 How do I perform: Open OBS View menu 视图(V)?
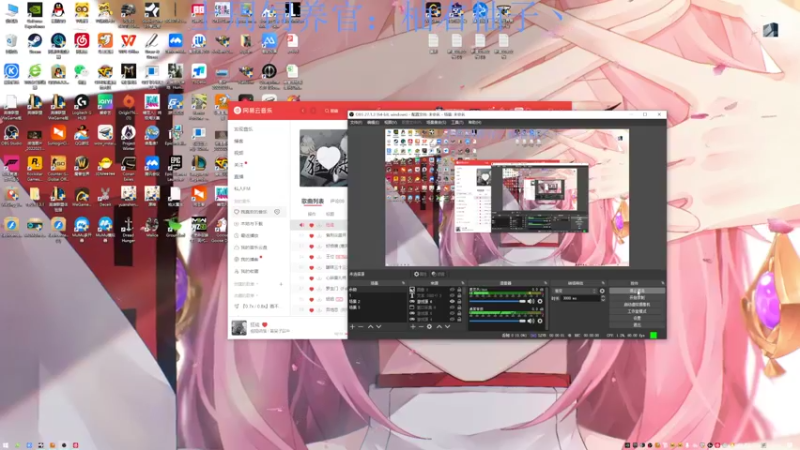[x=390, y=122]
